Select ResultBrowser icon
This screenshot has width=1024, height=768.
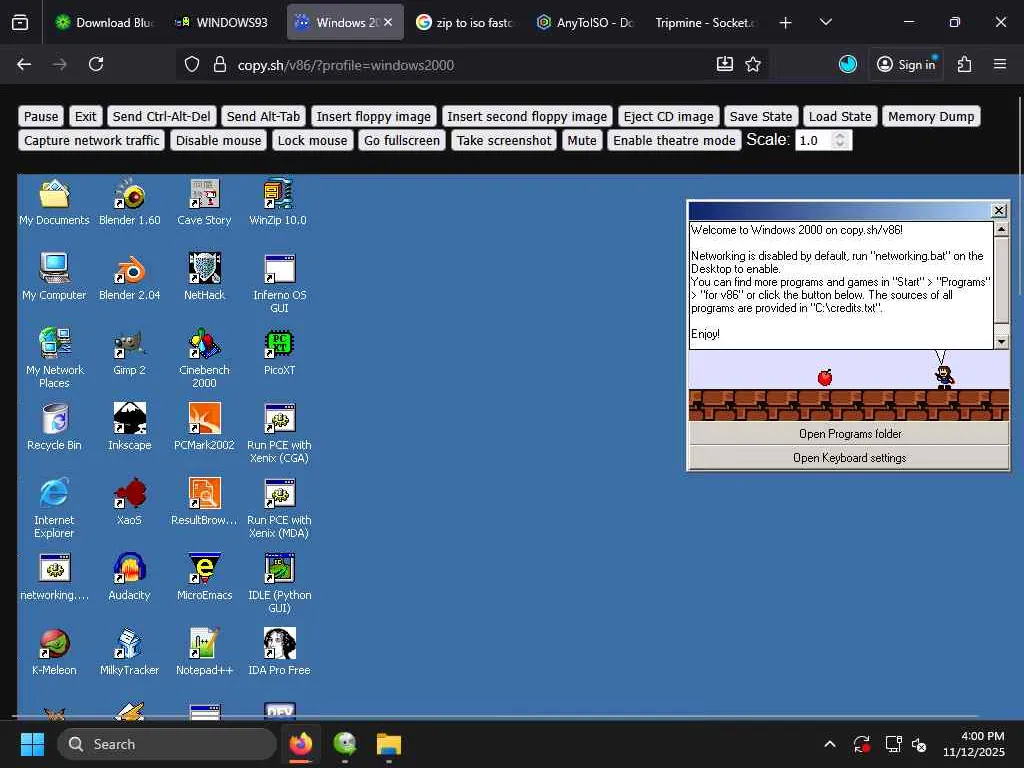pos(204,502)
